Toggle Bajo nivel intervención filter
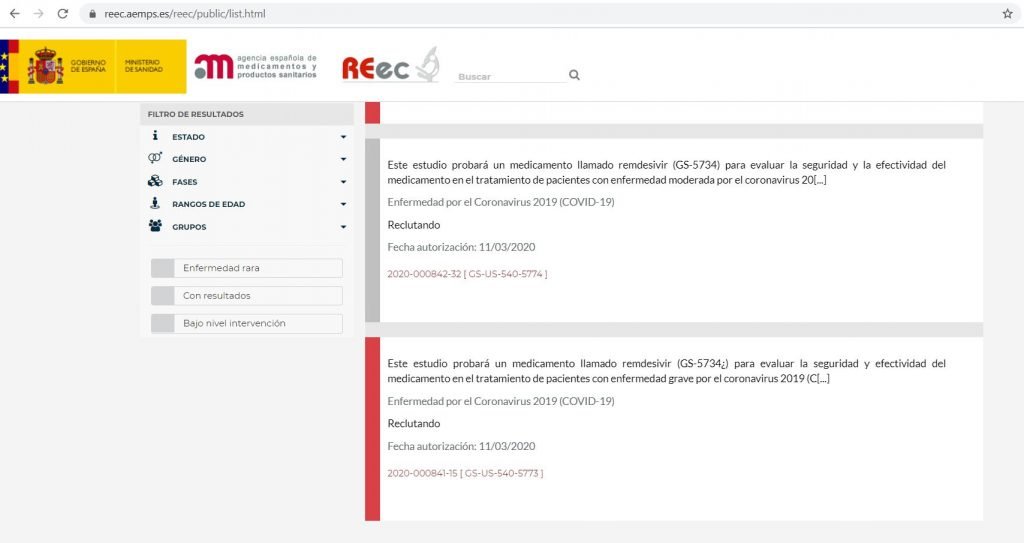 pyautogui.click(x=246, y=324)
